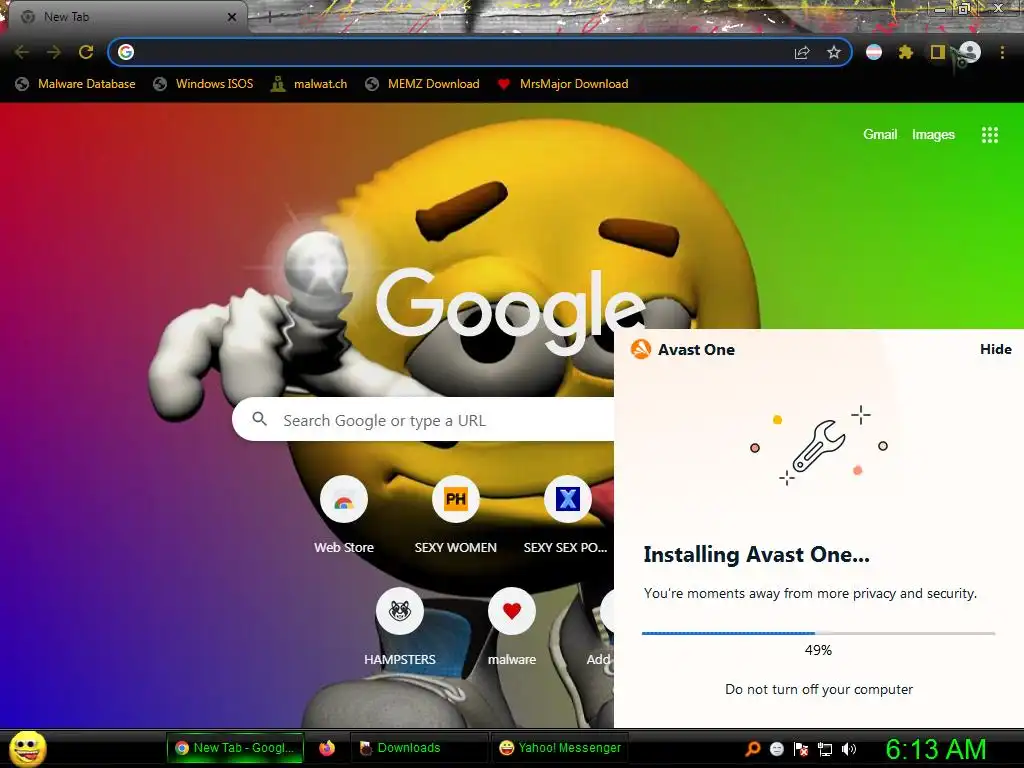Viewport: 1024px width, 768px height.
Task: Open the Chrome three-dot menu
Action: coord(1002,52)
